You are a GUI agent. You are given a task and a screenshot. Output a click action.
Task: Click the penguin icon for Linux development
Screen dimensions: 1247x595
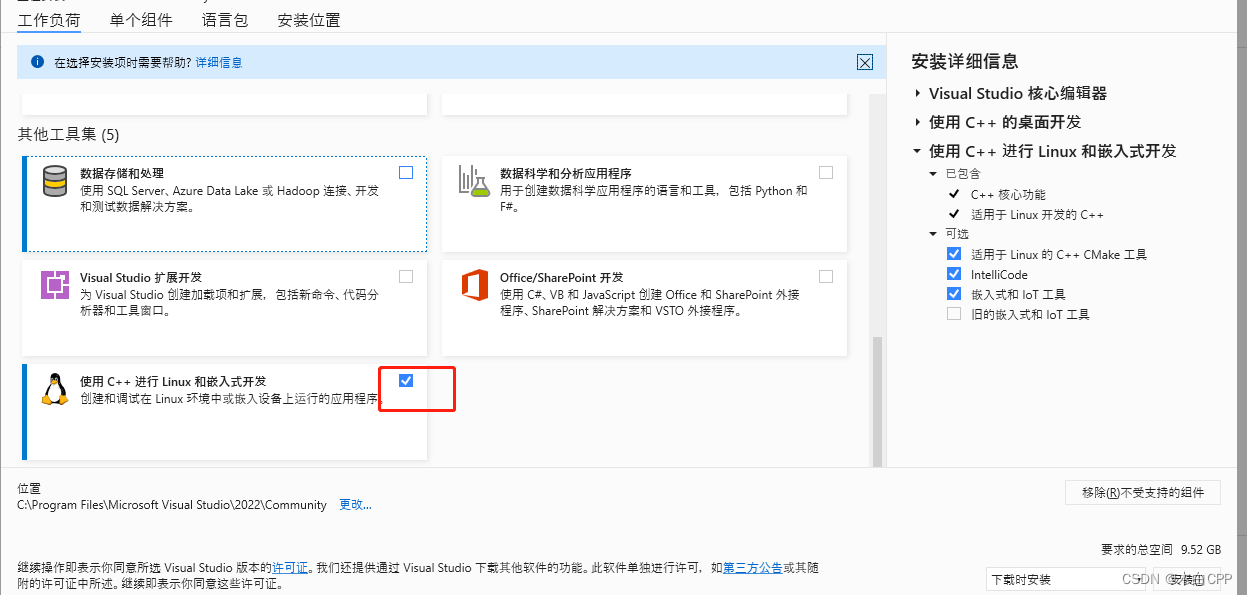pos(55,389)
